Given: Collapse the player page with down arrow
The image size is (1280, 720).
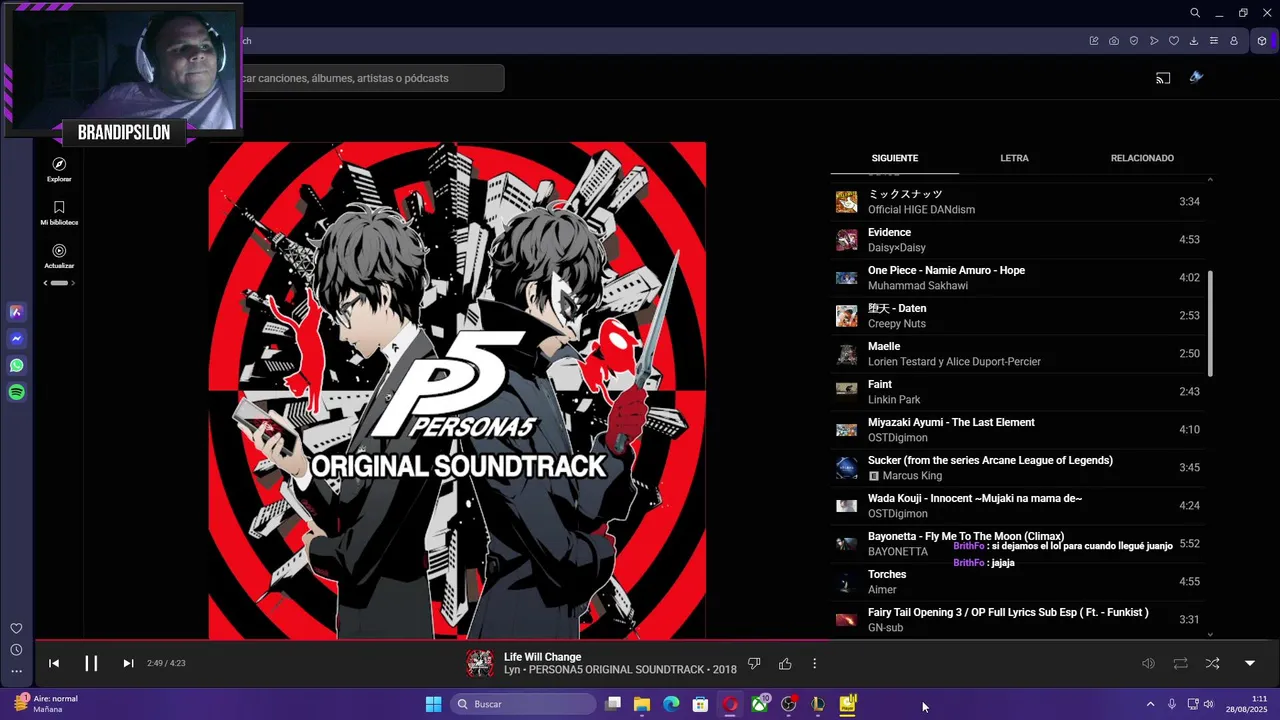Looking at the screenshot, I should click(1249, 663).
